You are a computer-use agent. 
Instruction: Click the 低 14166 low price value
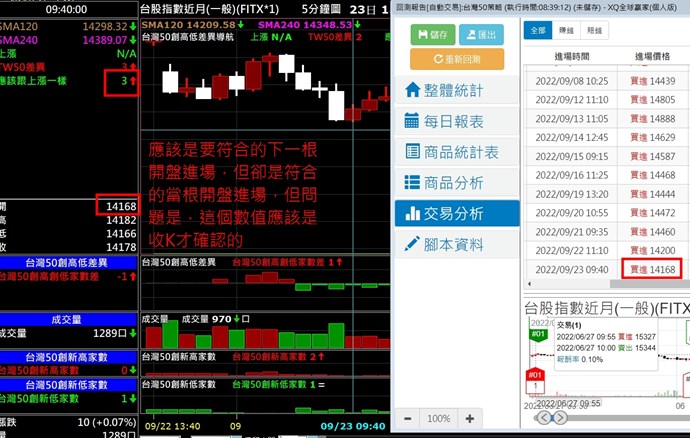[121, 234]
